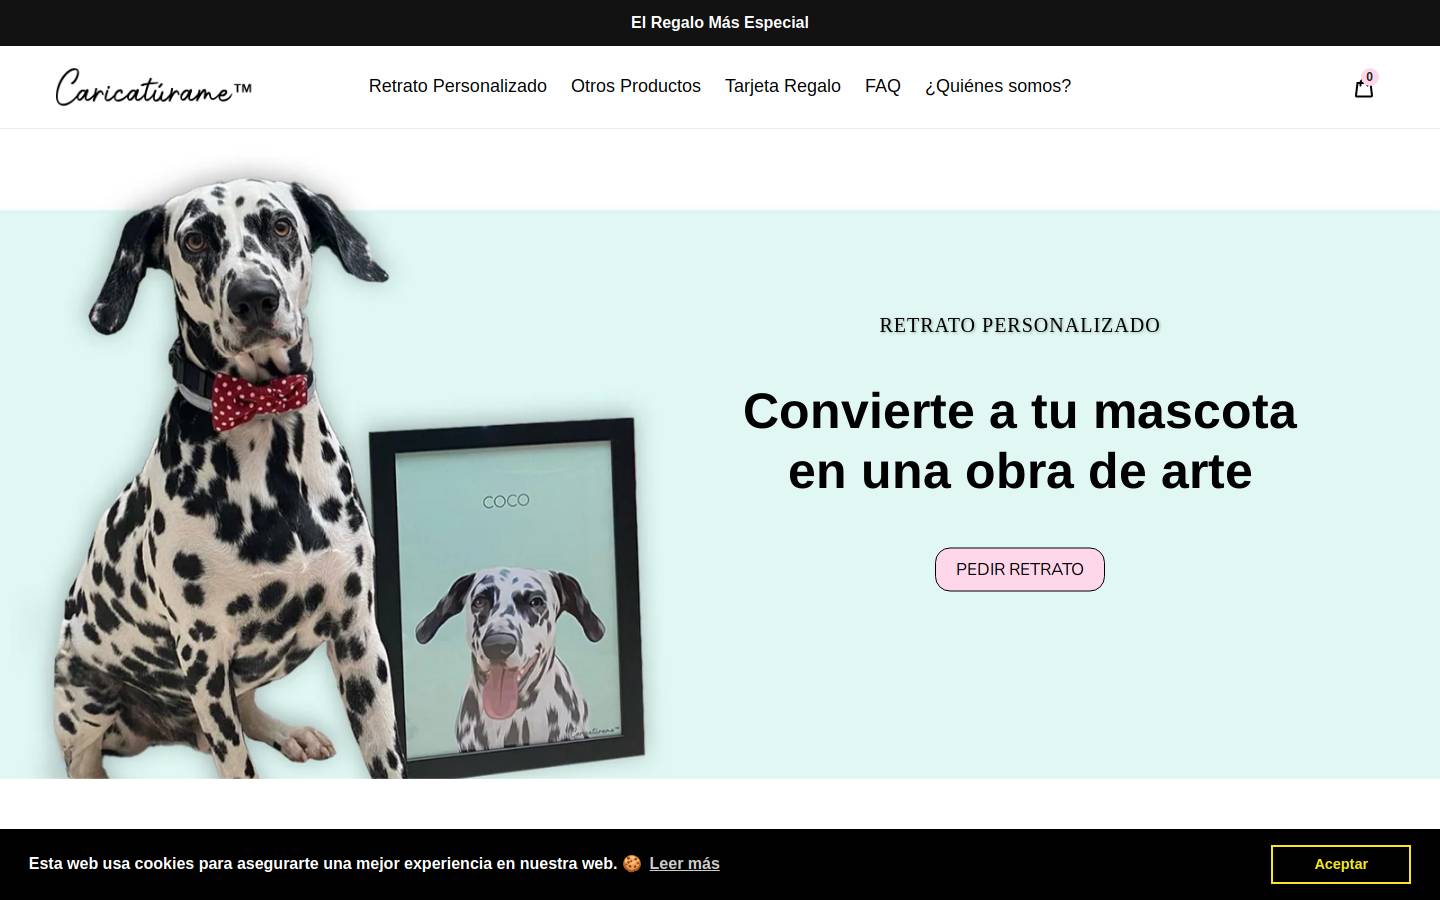The width and height of the screenshot is (1440, 900).
Task: Click the RETRATO PERSONALIZADO subtitle text
Action: click(1020, 325)
